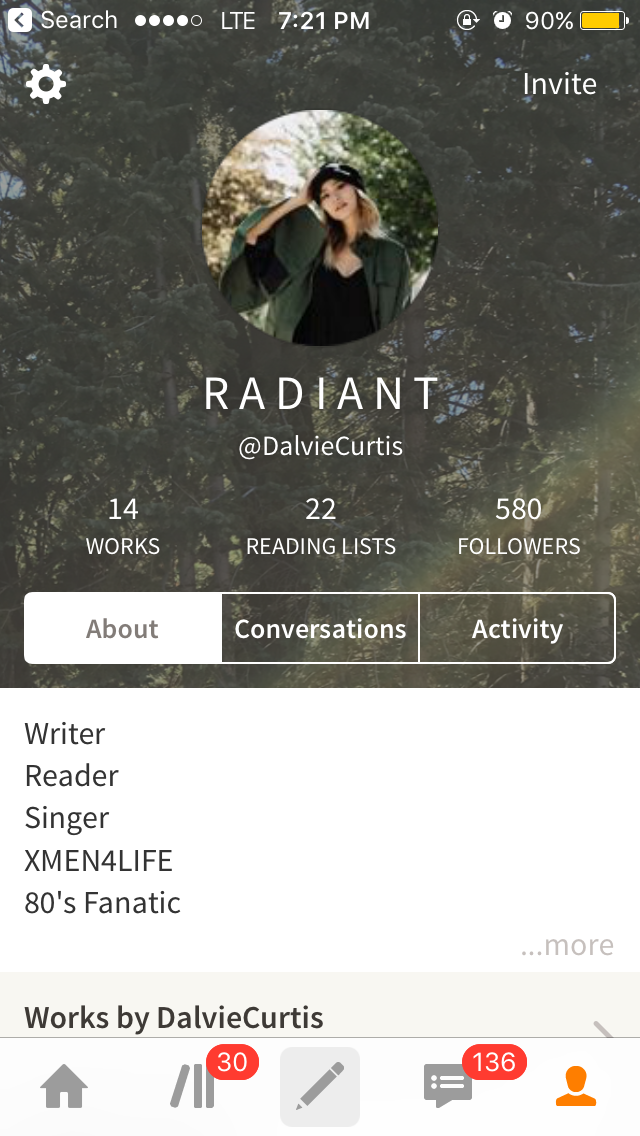Tap the round profile avatar photo
The image size is (640, 1136).
(x=320, y=227)
